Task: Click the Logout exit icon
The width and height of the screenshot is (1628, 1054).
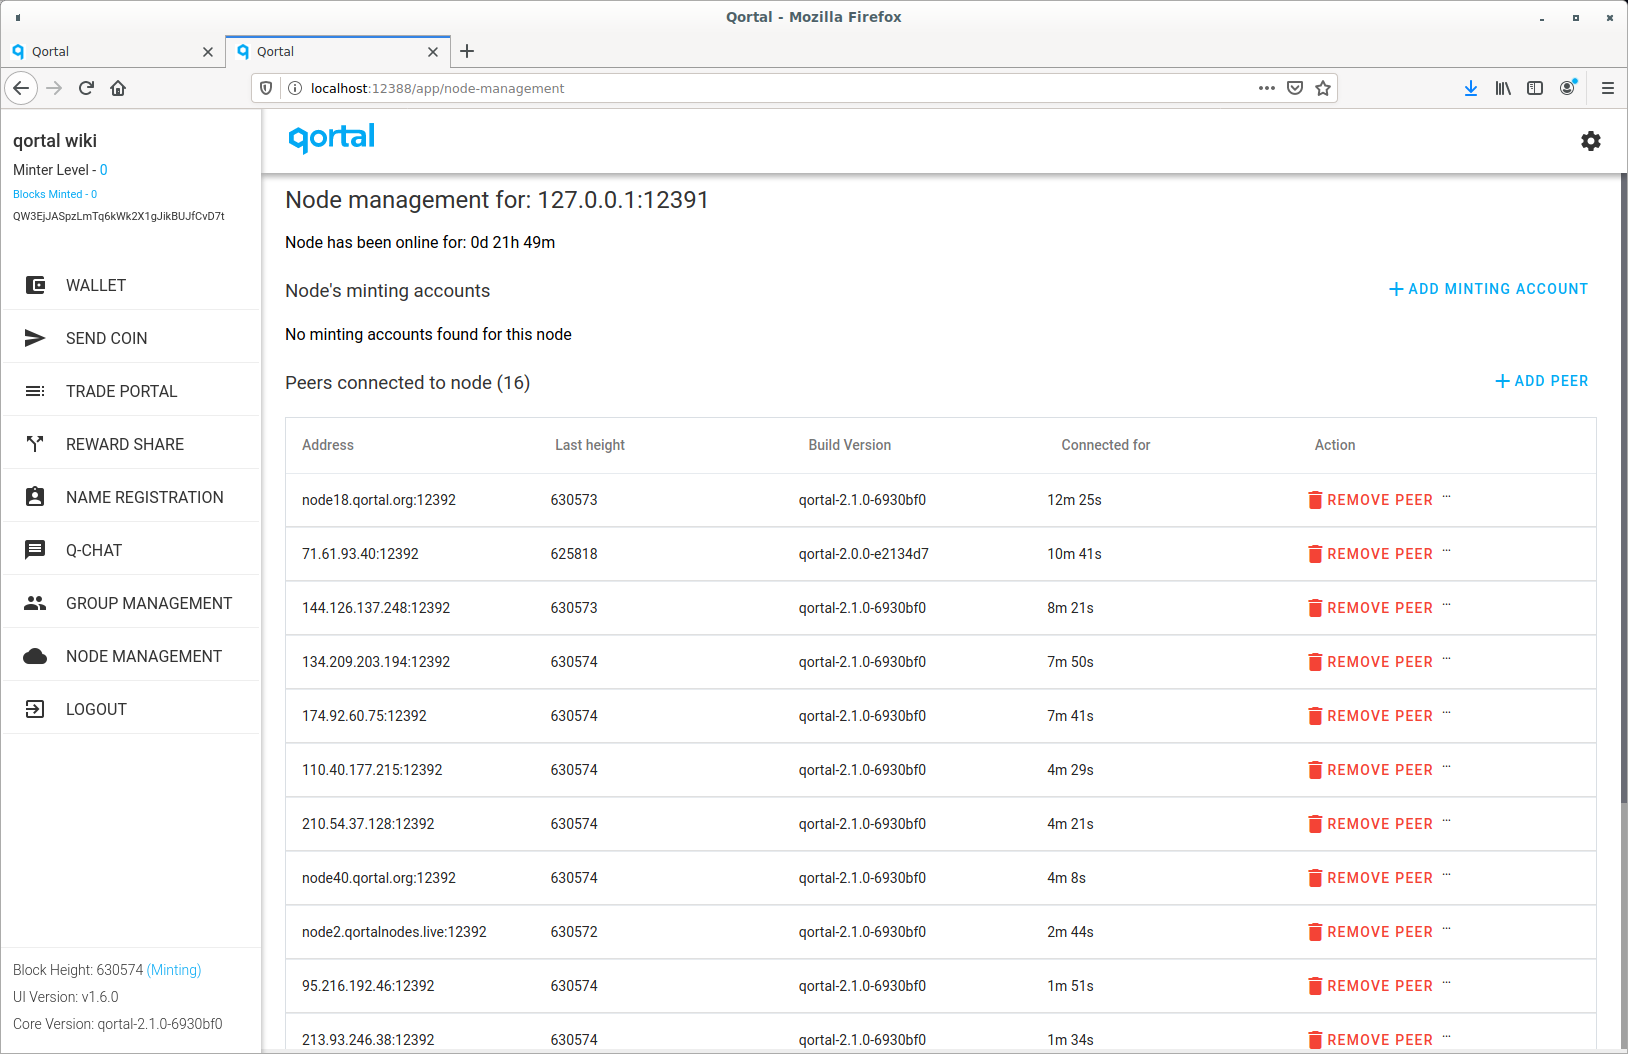Action: 35,709
